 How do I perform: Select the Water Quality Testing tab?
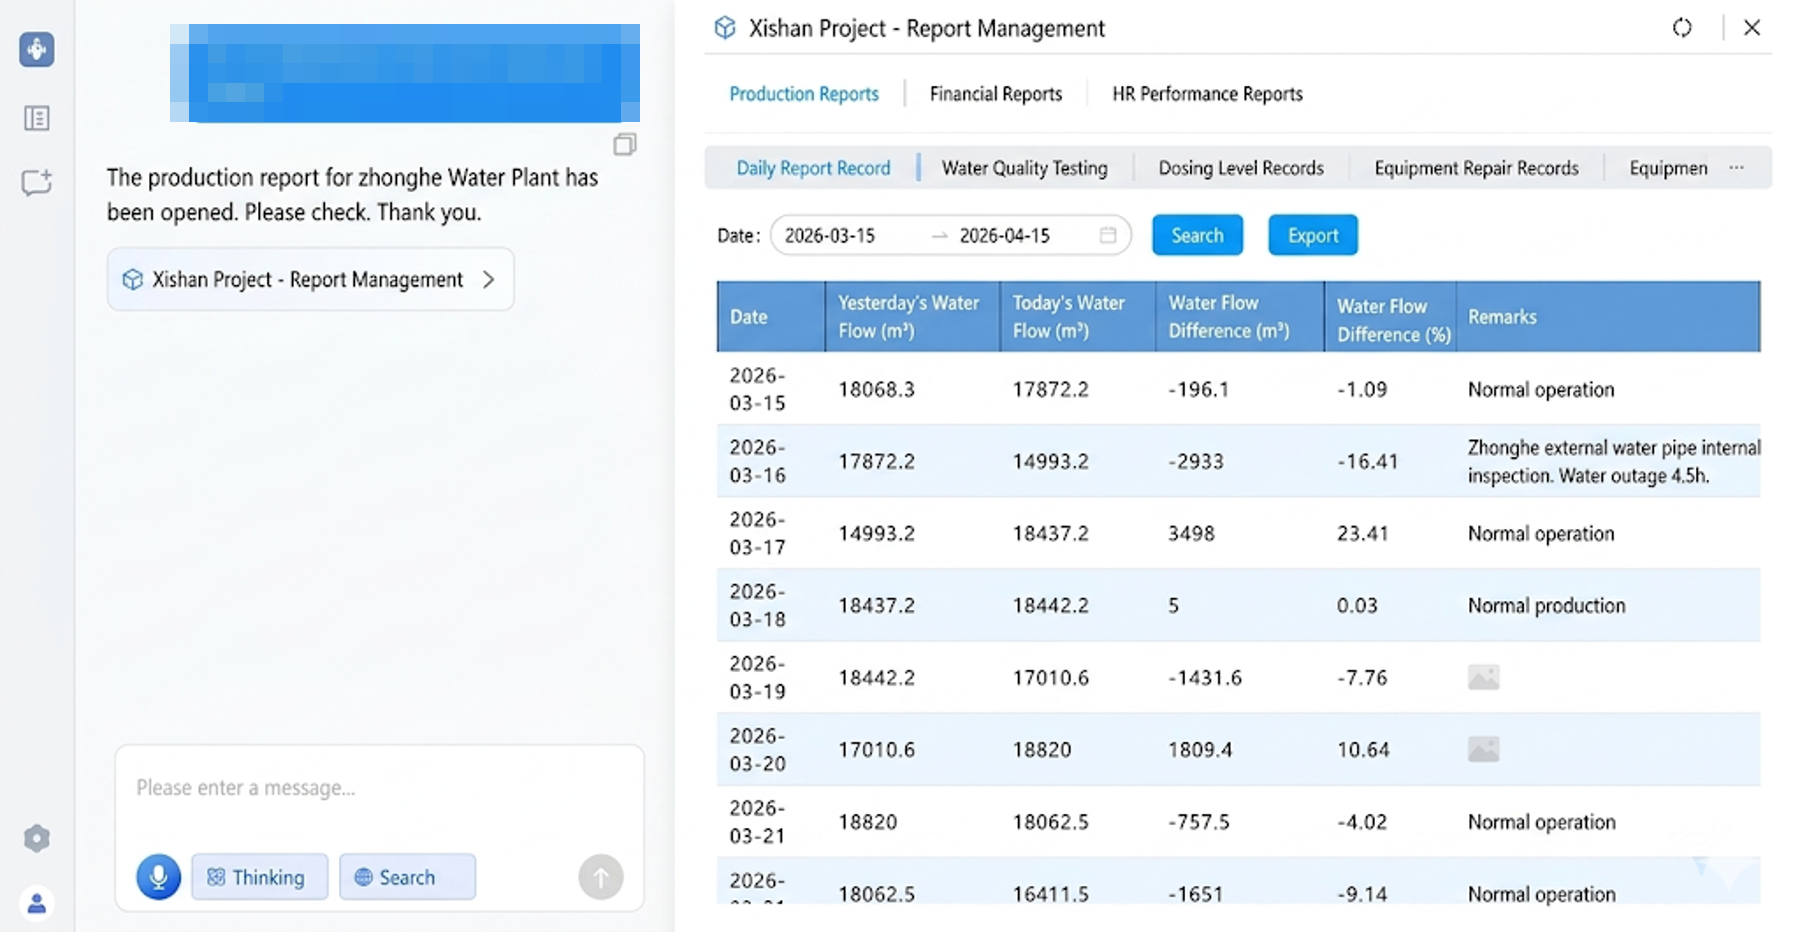coord(1025,168)
